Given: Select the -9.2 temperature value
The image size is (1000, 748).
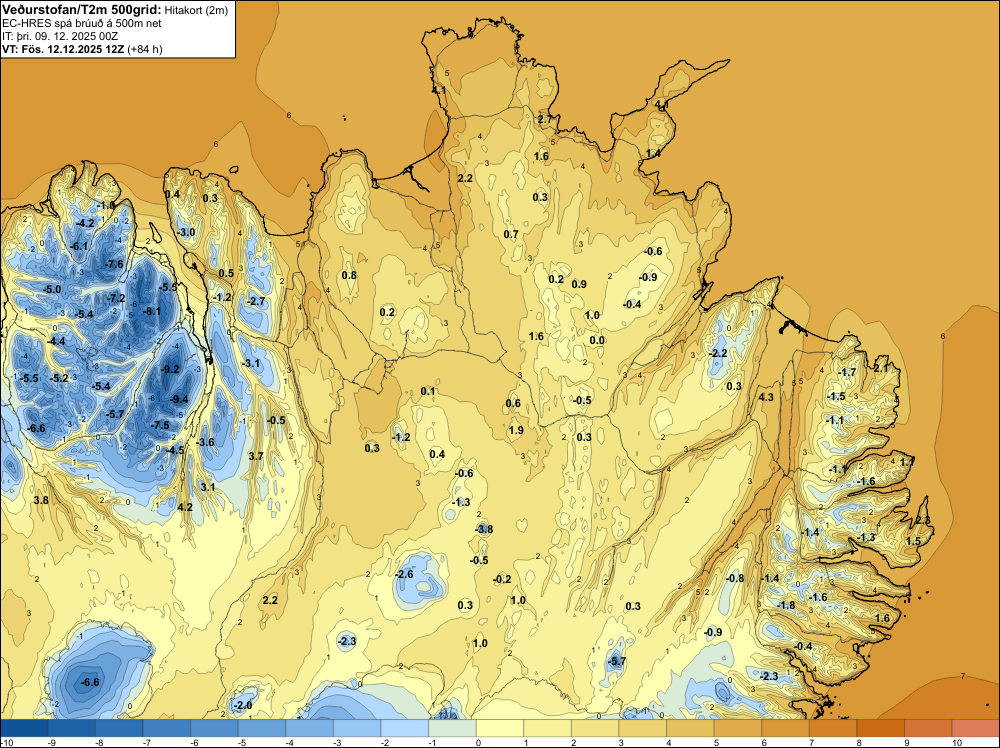Looking at the screenshot, I should [x=170, y=369].
